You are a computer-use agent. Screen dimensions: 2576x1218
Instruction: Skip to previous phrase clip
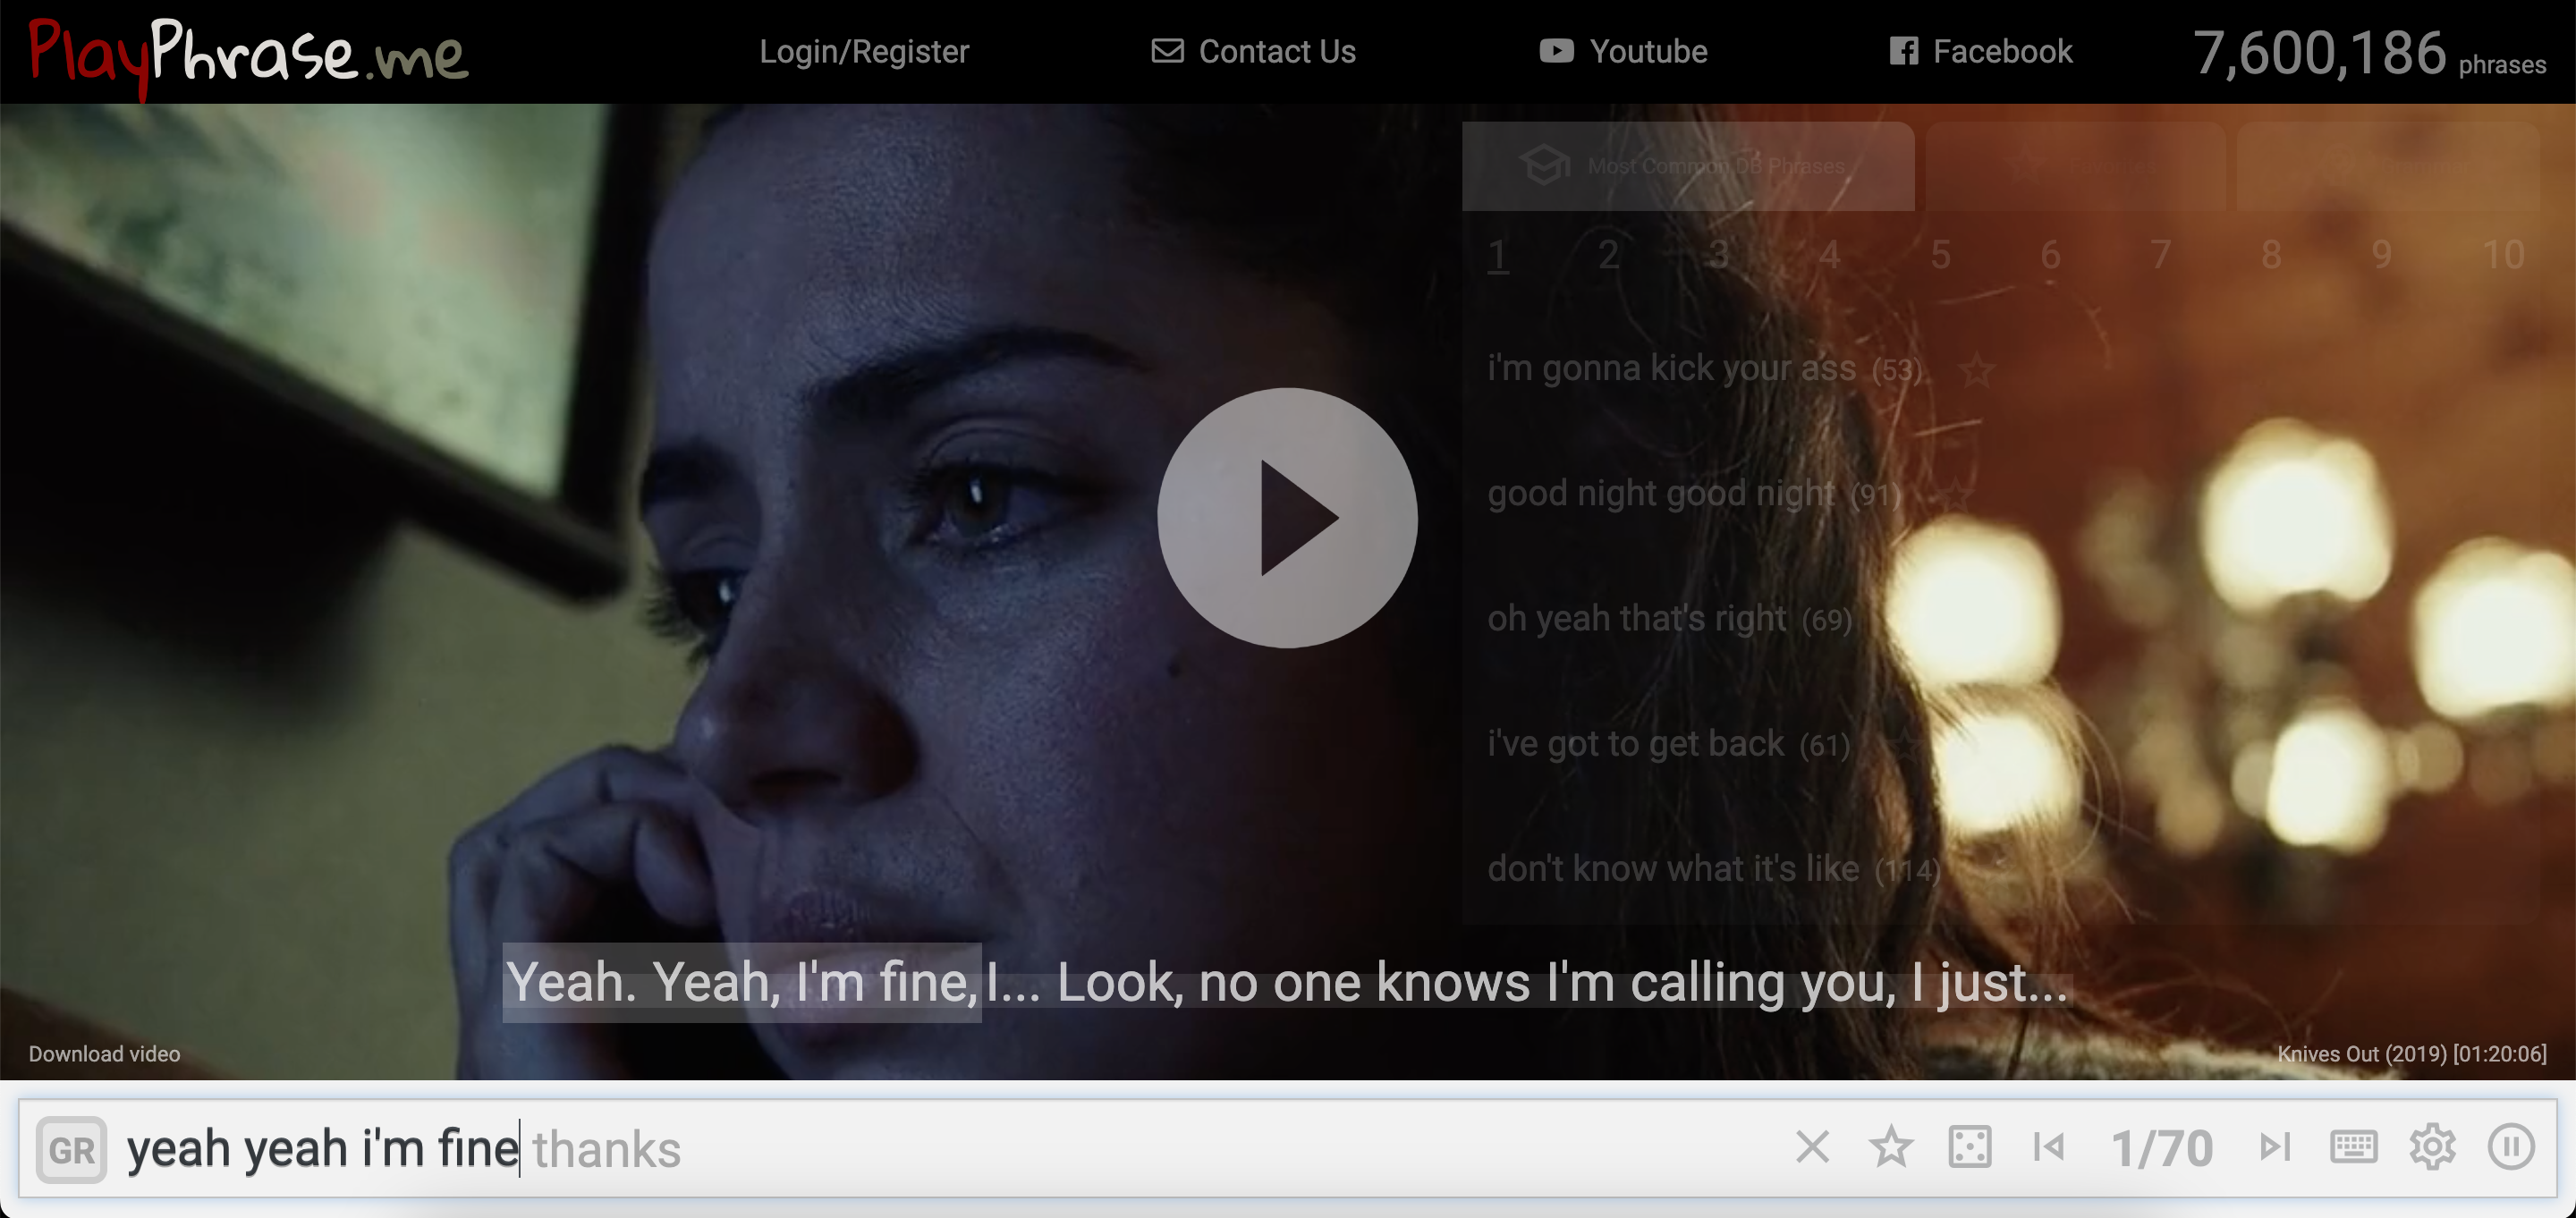tap(2048, 1147)
